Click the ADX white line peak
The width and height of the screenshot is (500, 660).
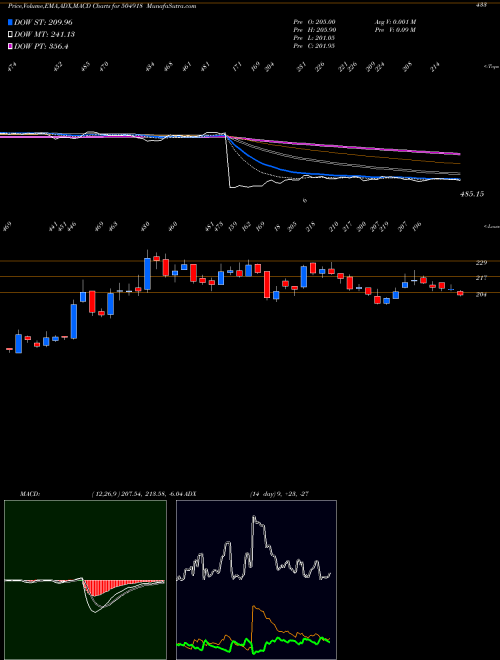[x=254, y=516]
